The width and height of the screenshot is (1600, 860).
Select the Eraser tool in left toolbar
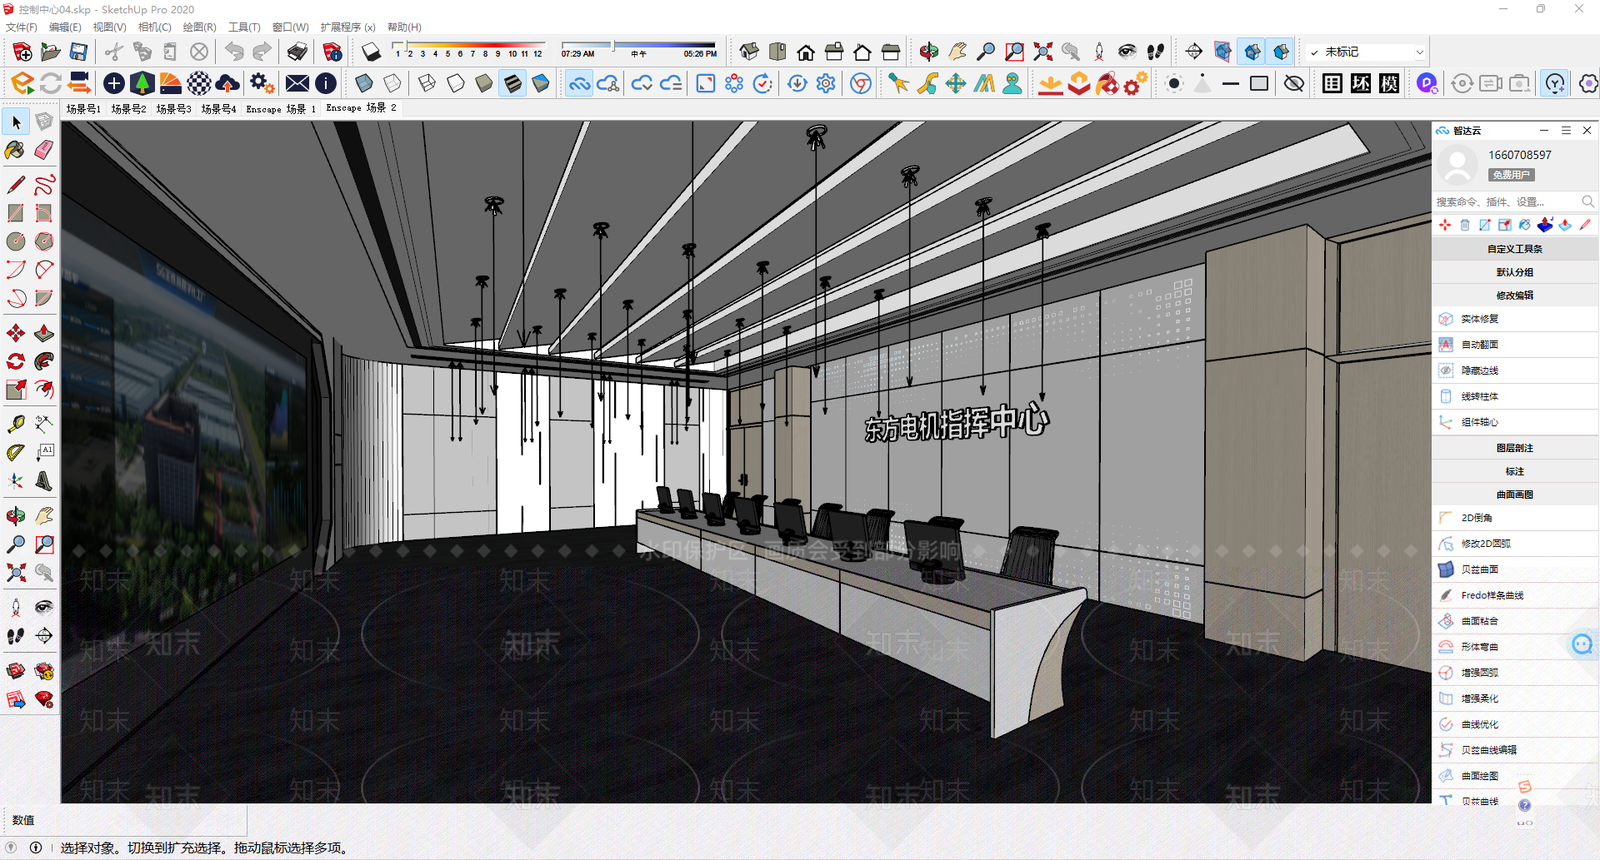pyautogui.click(x=44, y=150)
